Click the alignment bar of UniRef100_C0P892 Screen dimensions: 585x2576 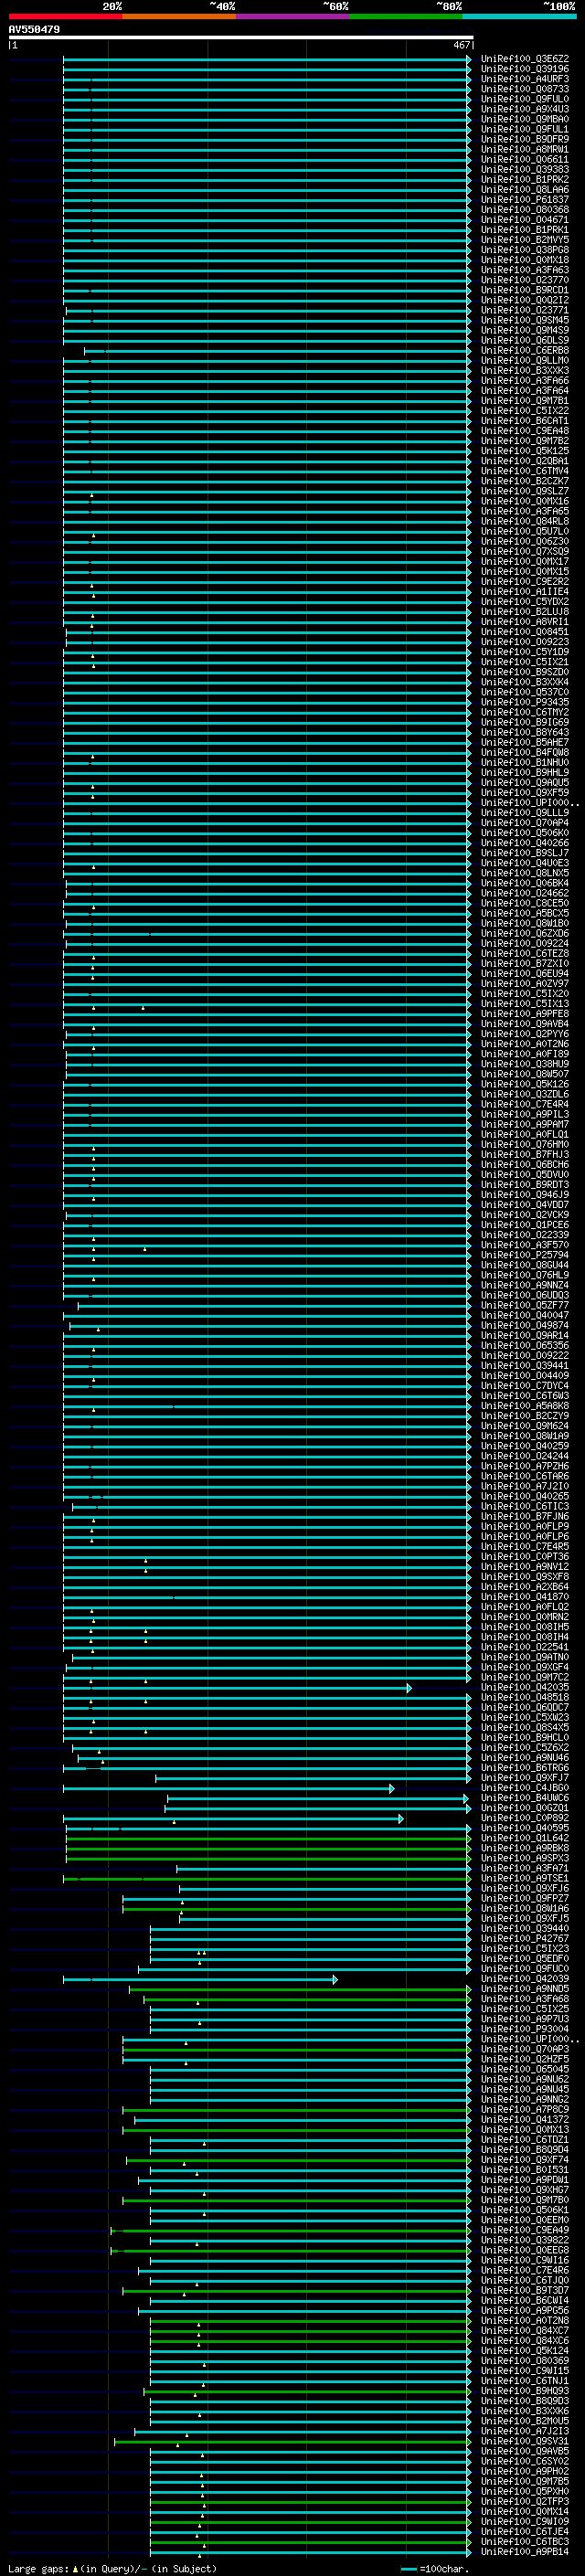[x=233, y=1819]
